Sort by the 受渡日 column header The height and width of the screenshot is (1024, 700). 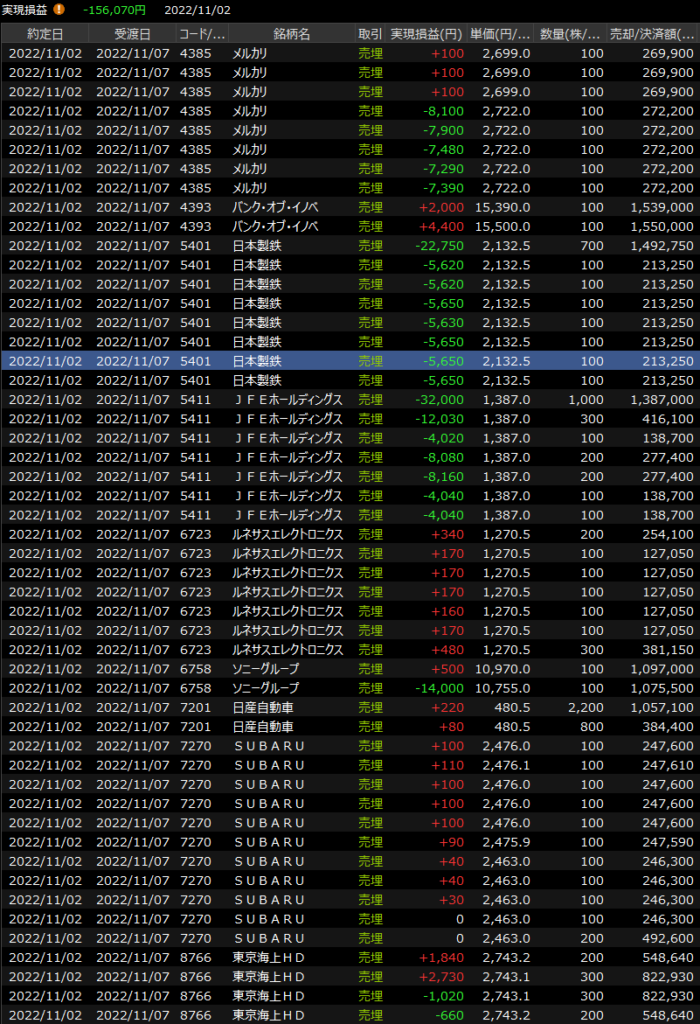coord(132,34)
